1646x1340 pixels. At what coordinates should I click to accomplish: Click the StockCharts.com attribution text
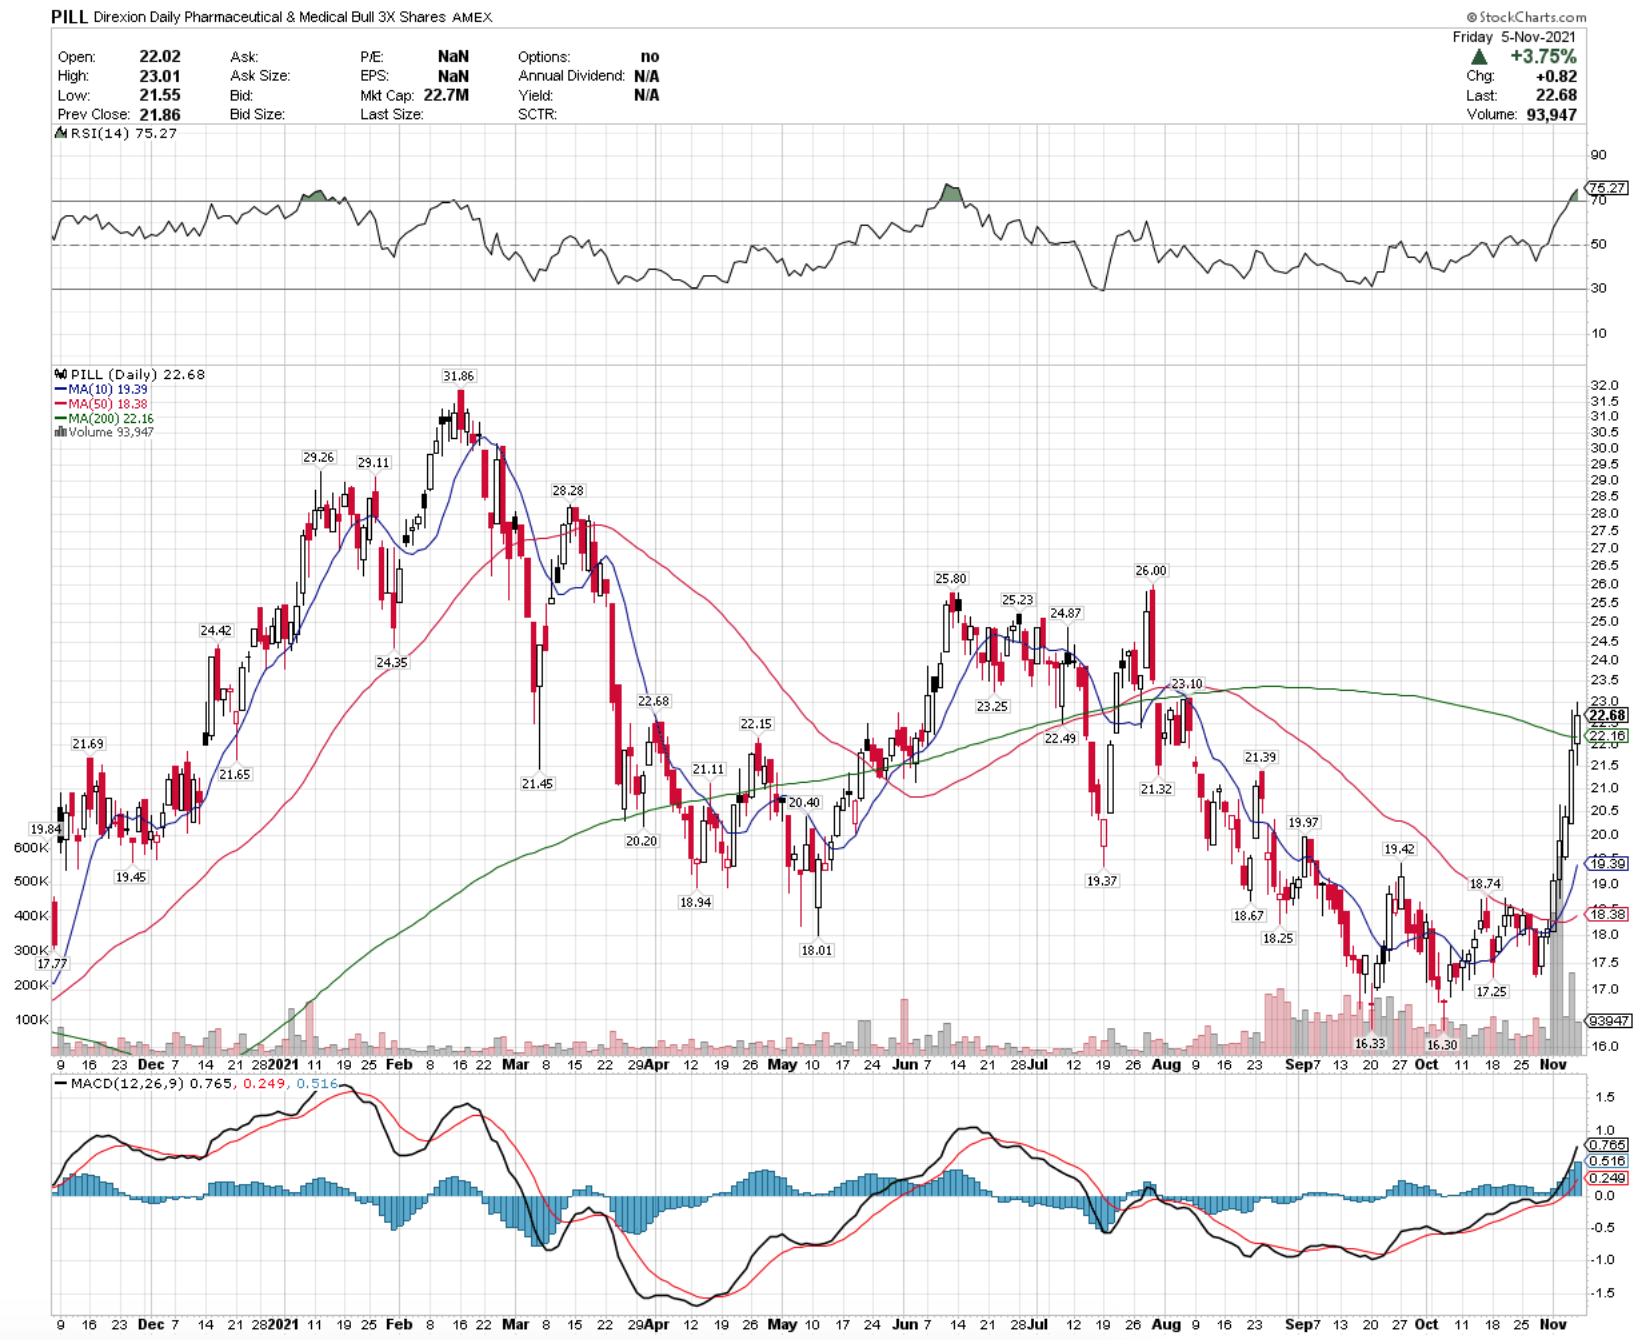coord(1526,16)
